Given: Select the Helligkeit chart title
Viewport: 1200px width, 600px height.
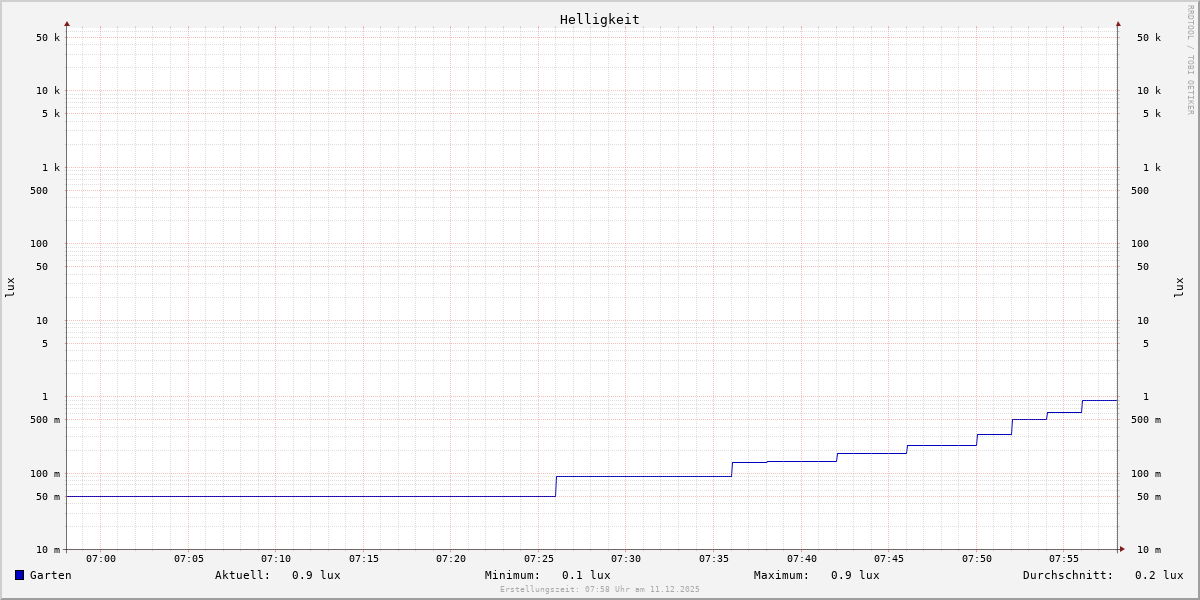Looking at the screenshot, I should pos(600,19).
